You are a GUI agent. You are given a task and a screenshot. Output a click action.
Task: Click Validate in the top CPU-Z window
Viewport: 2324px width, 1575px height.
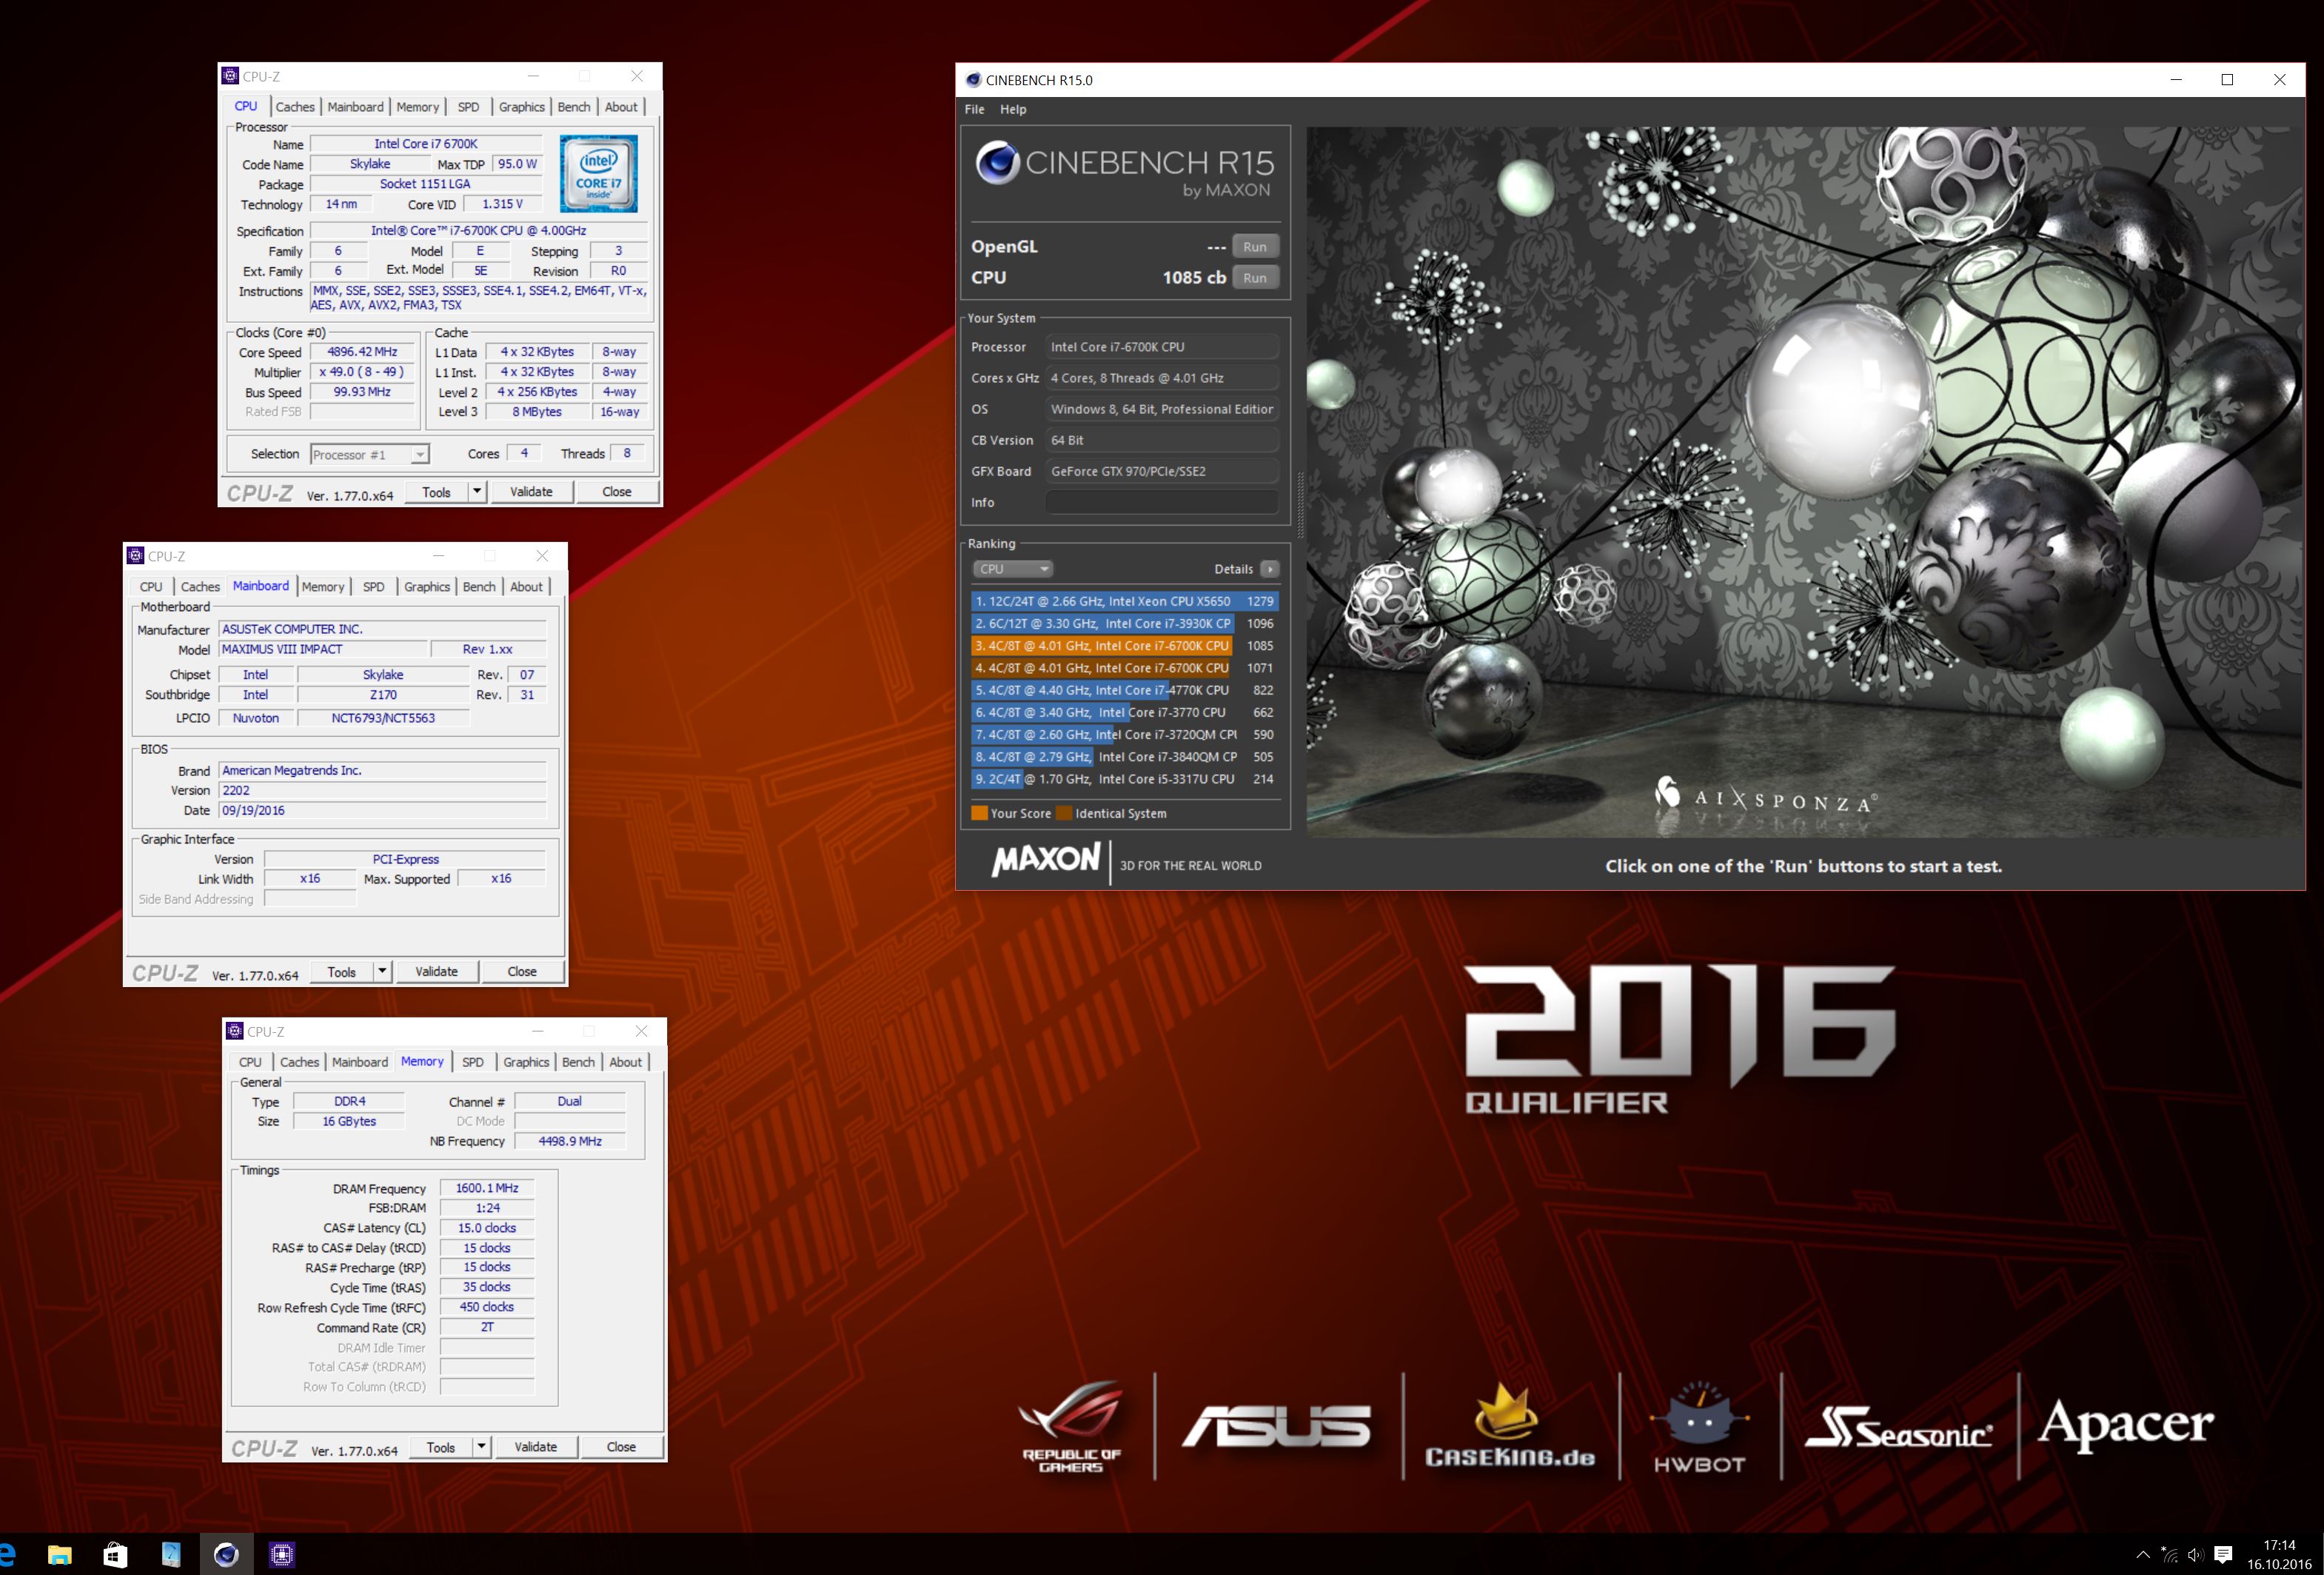coord(531,491)
